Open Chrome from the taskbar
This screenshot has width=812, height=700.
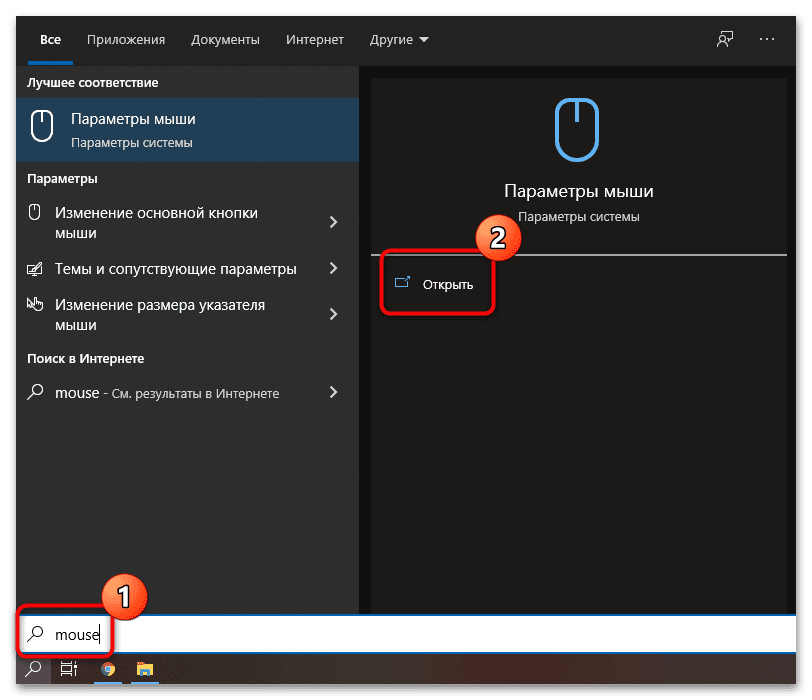click(x=108, y=669)
